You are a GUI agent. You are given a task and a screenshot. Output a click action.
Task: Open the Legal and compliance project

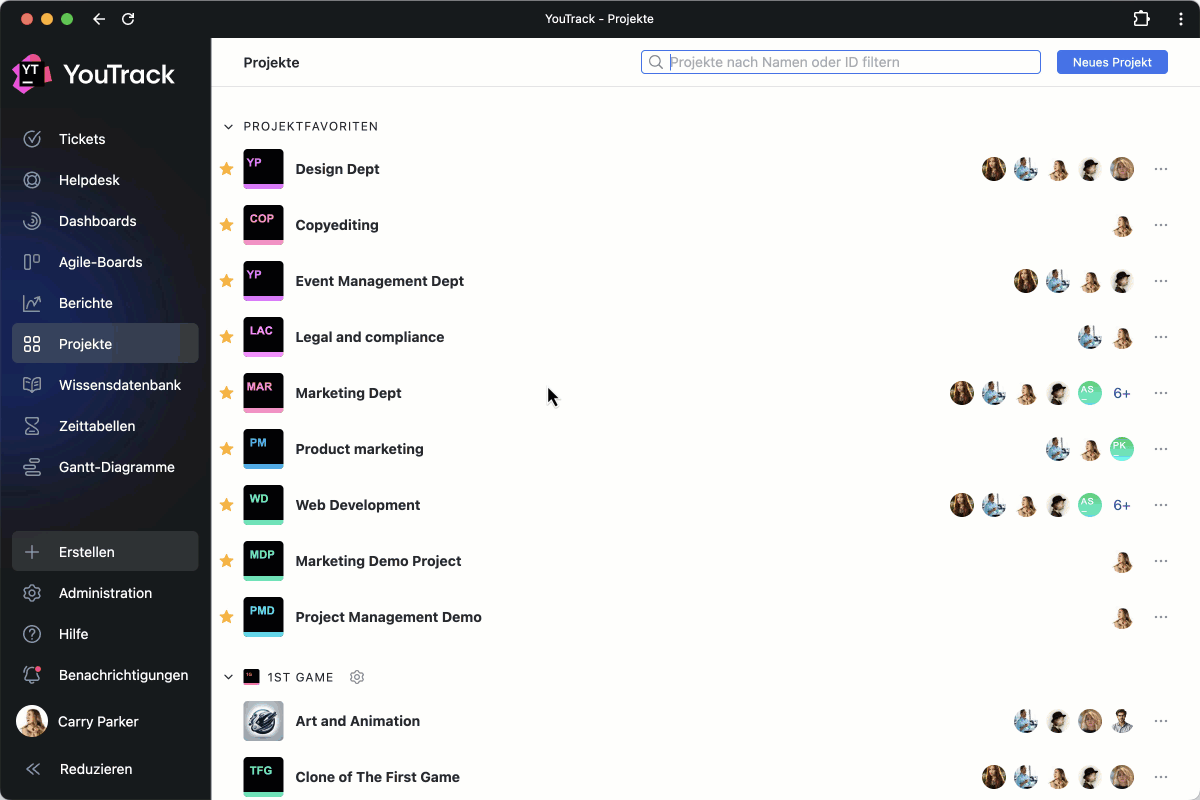[x=369, y=337]
